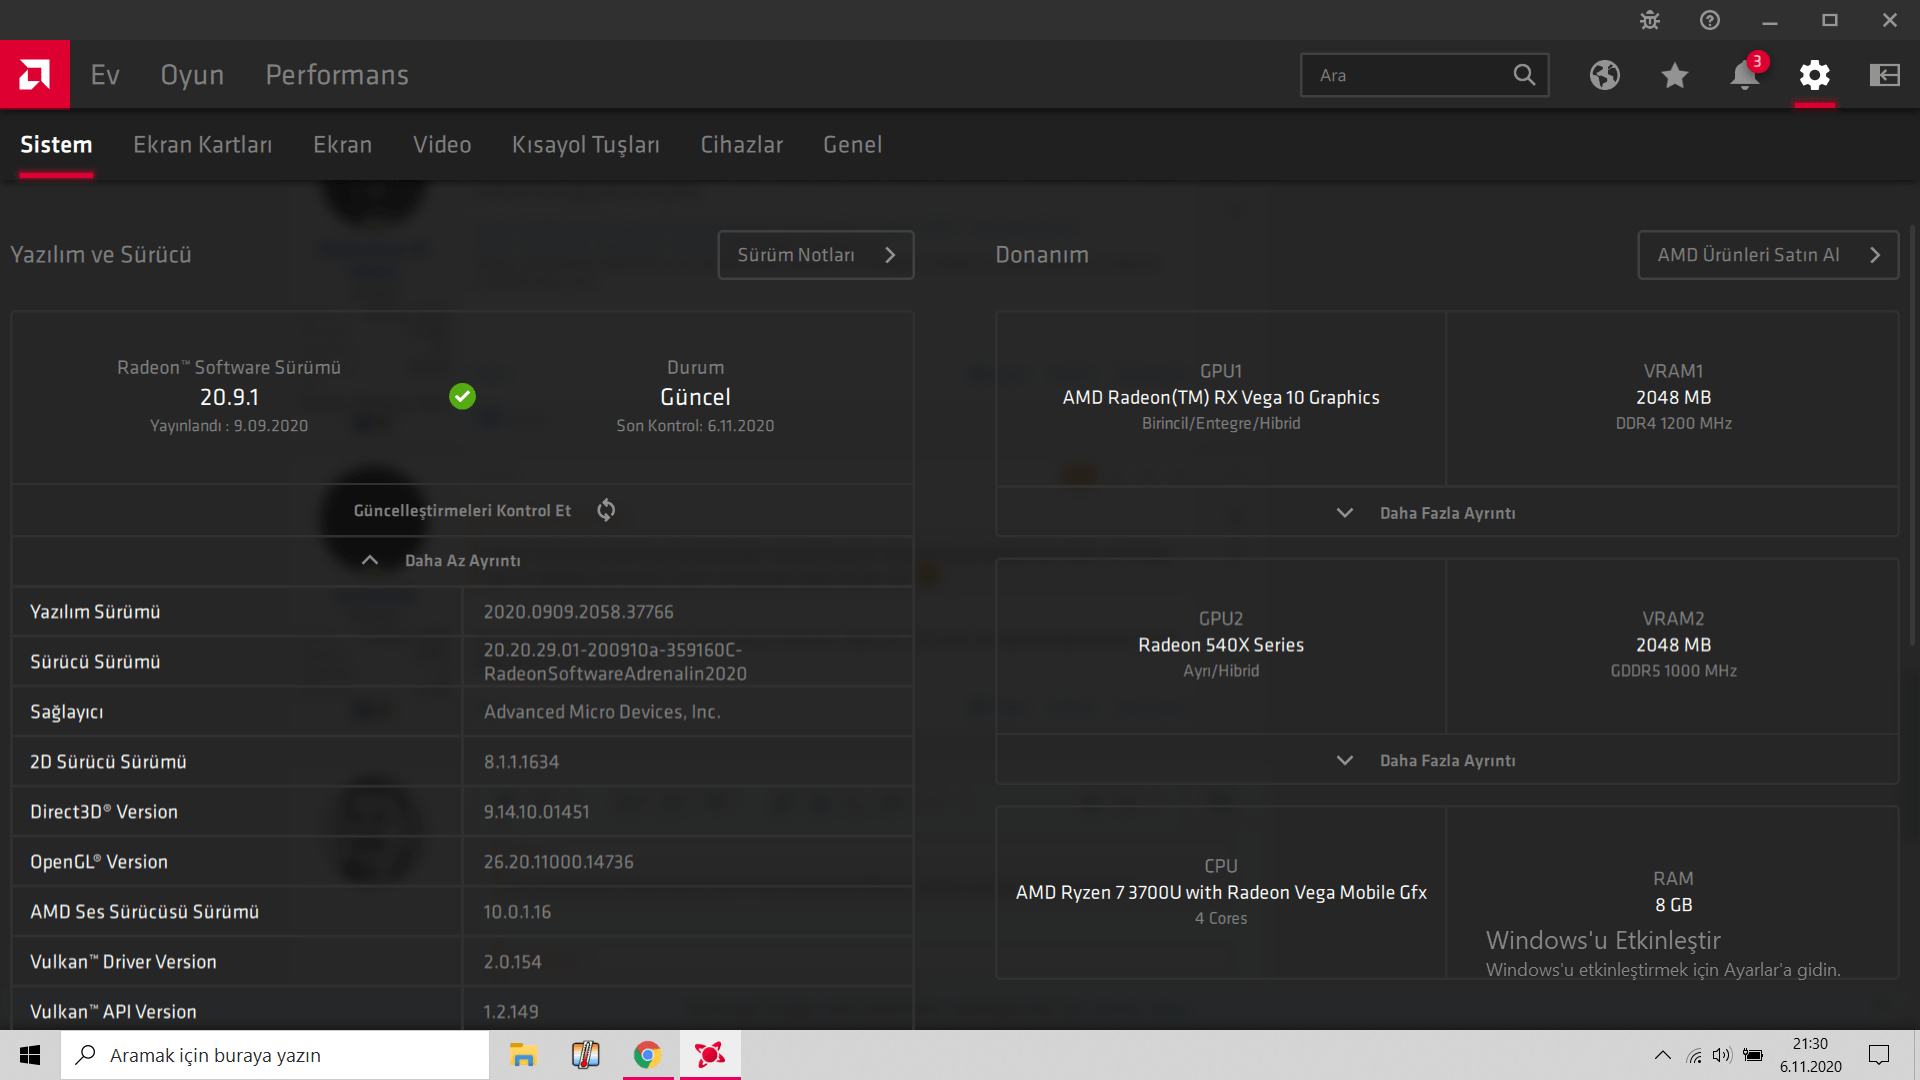Open the web browser globe icon
Screen dimensions: 1920x1080
1605,75
